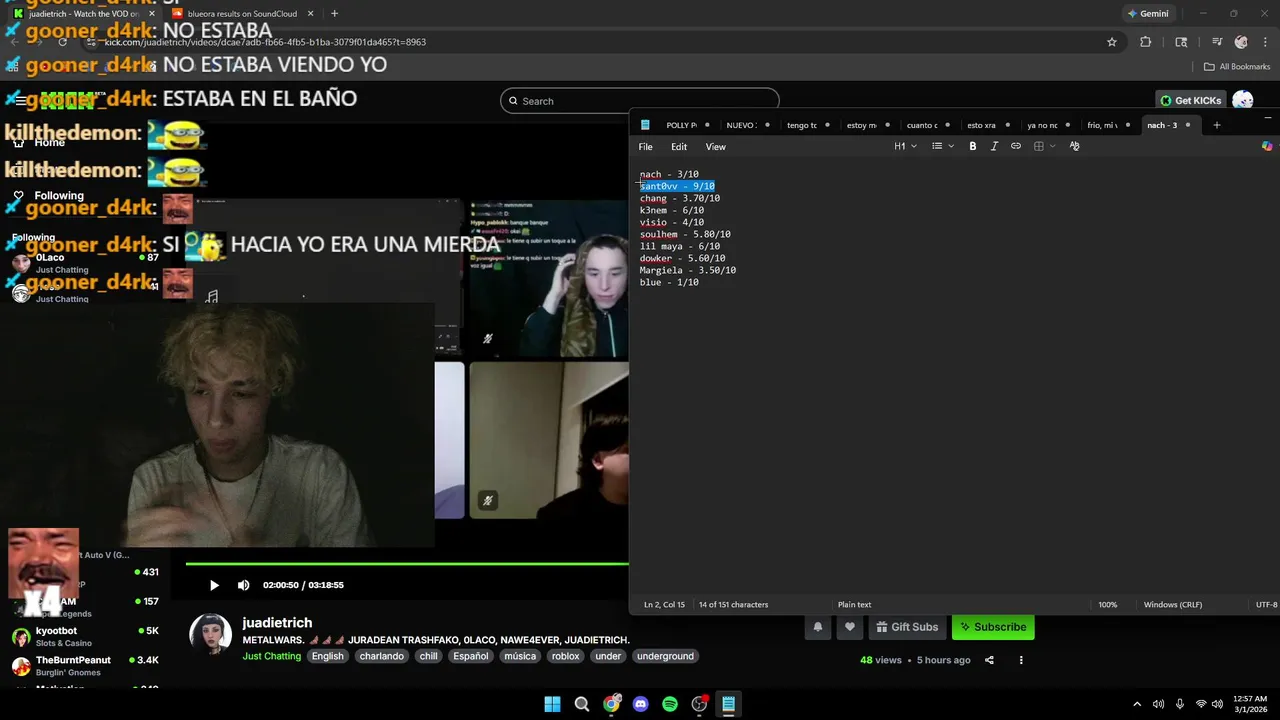This screenshot has height=720, width=1280.
Task: Toggle bold formatting in Notepad
Action: [x=972, y=146]
